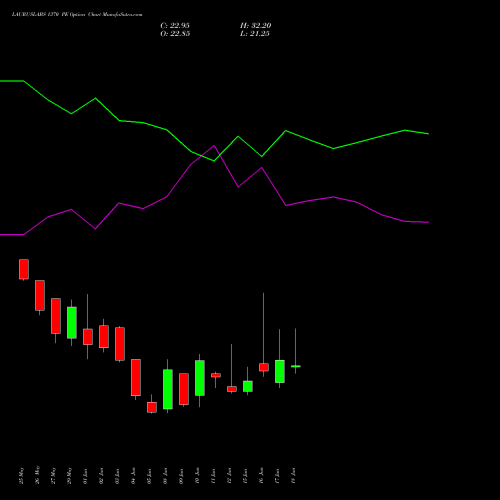Image resolution: width=500 pixels, height=500 pixels.
Task: Click the 16 Jun date label
Action: pos(262,476)
